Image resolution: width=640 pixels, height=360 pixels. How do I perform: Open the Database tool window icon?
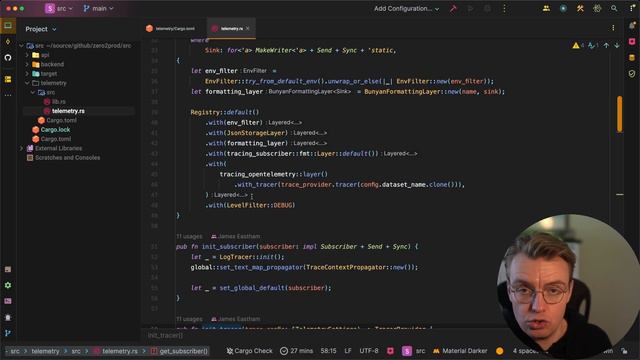click(632, 58)
